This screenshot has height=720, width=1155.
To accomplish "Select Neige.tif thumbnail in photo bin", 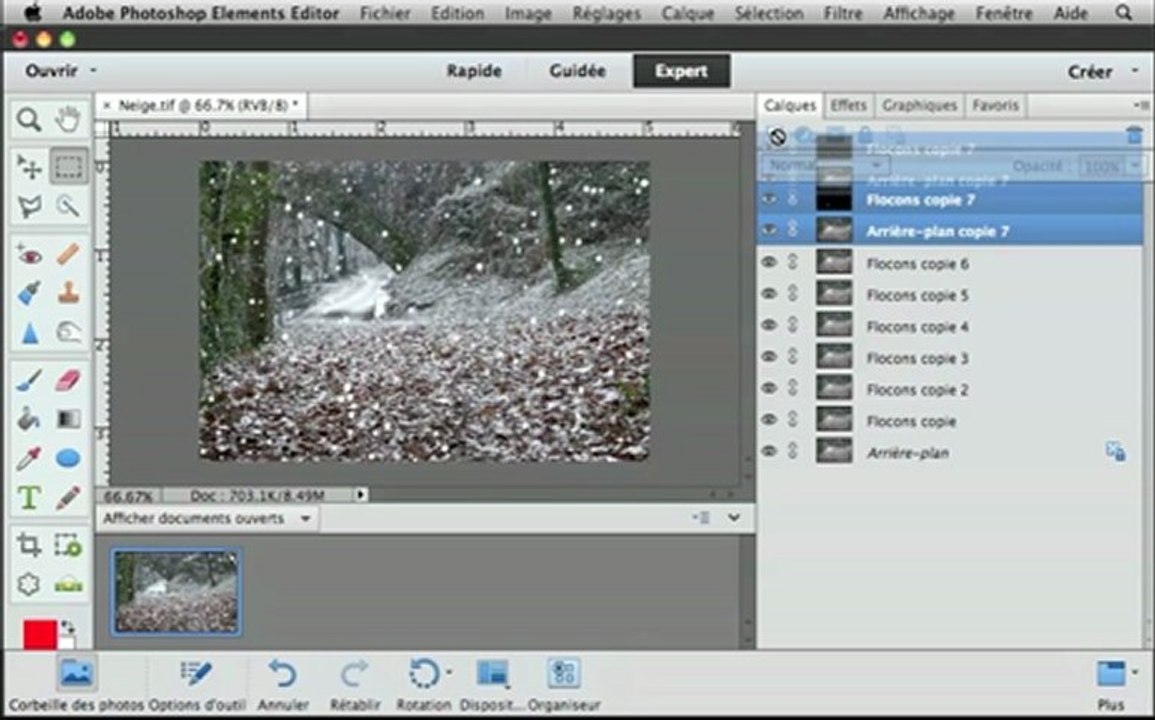I will (x=176, y=592).
